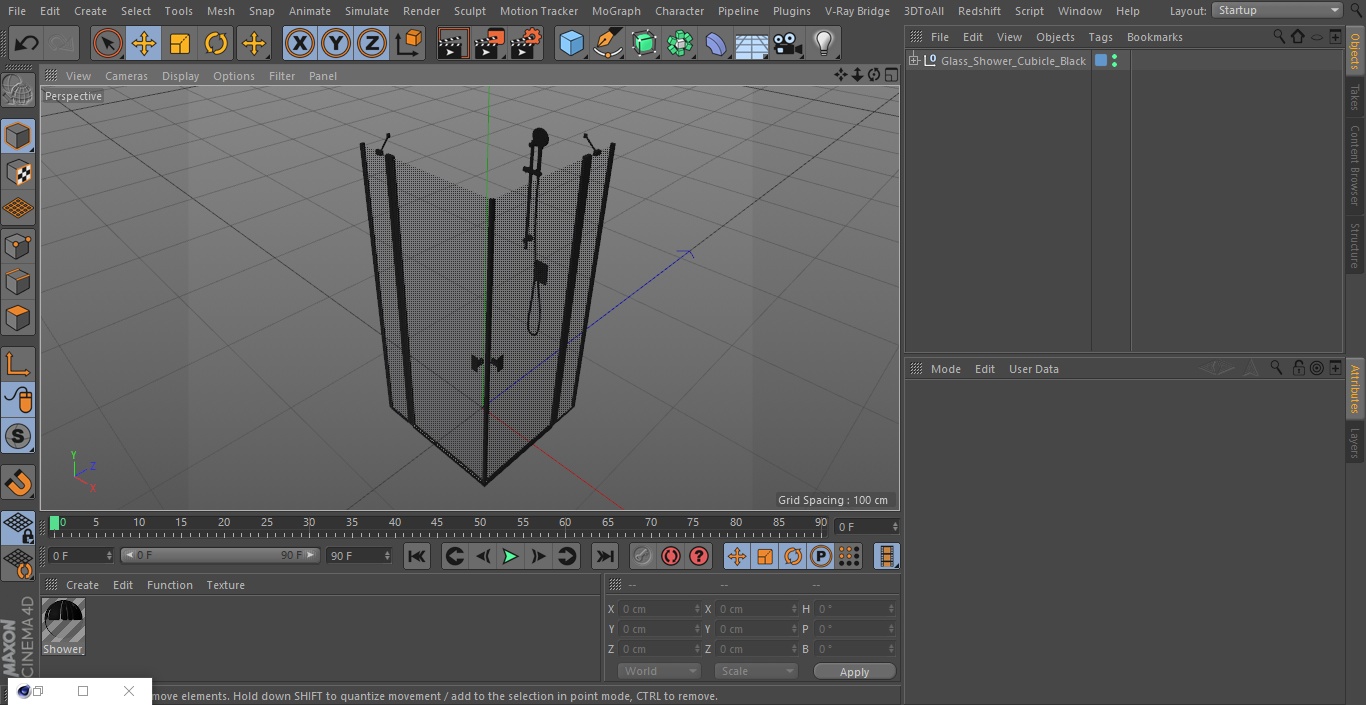Screen dimensions: 1366x705
Task: Click the Glass_Shower_Cubicle_Black layer color square
Action: (1101, 60)
